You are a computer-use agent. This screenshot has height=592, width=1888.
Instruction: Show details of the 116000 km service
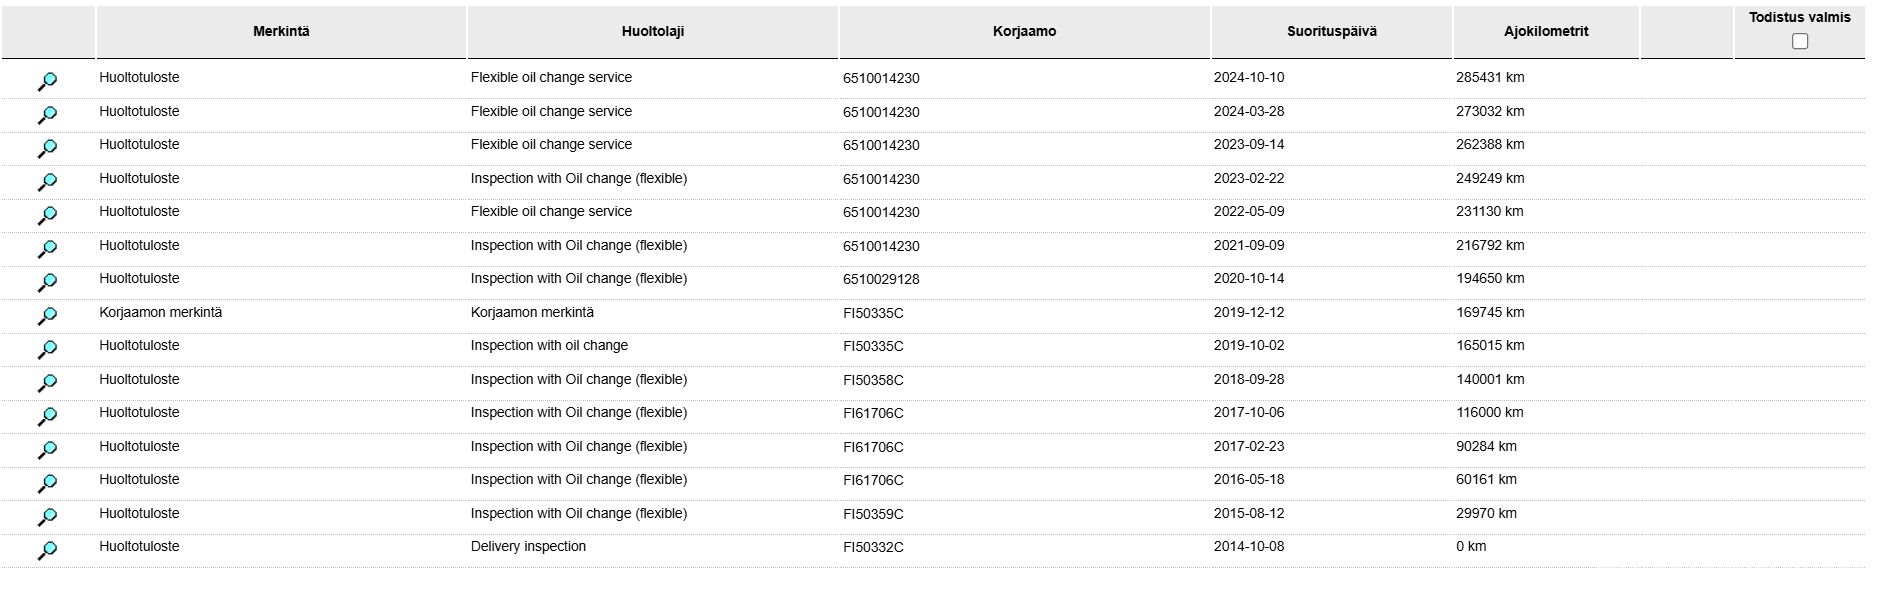(47, 417)
